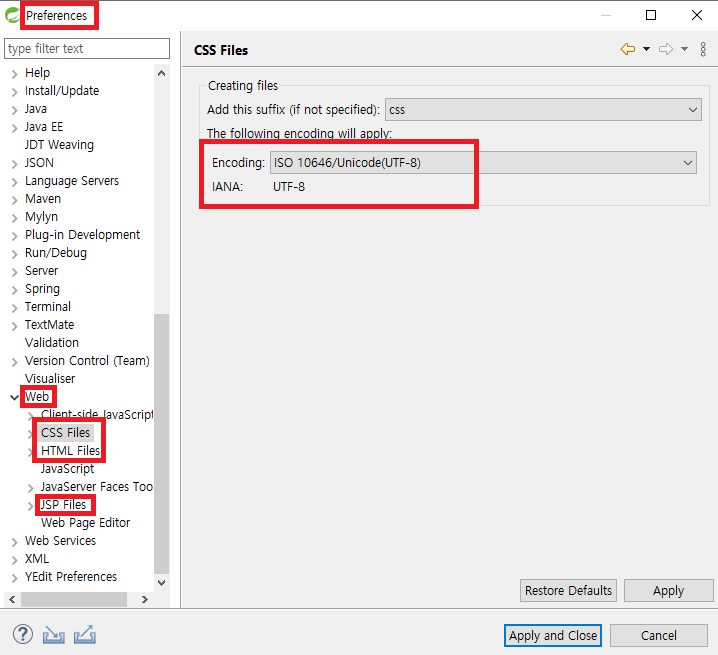Select Web Services preferences

coord(60,540)
